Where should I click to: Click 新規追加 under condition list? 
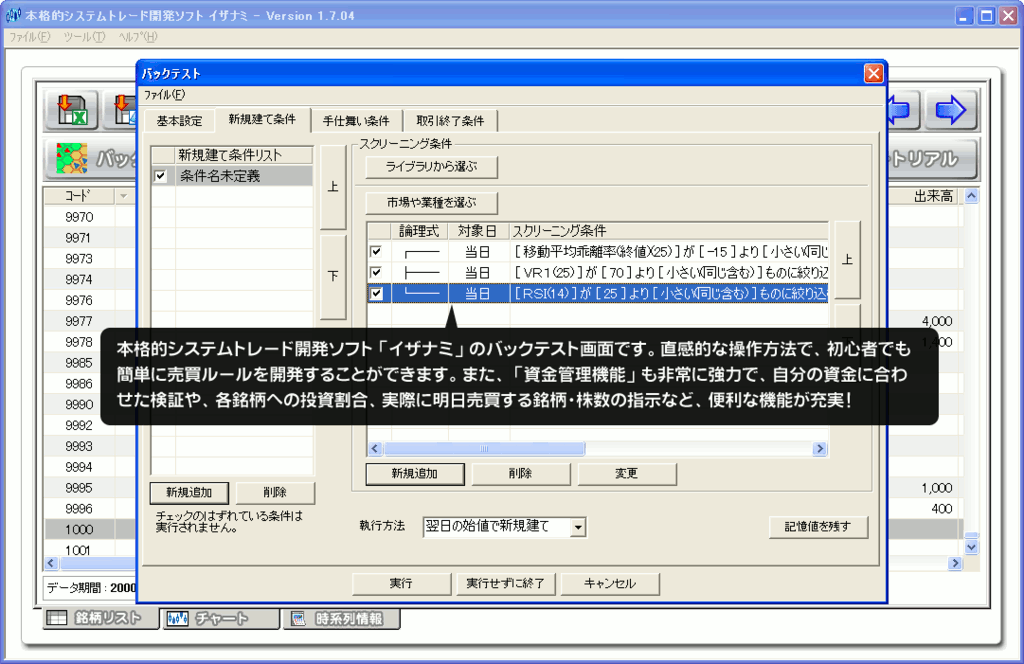click(x=189, y=492)
